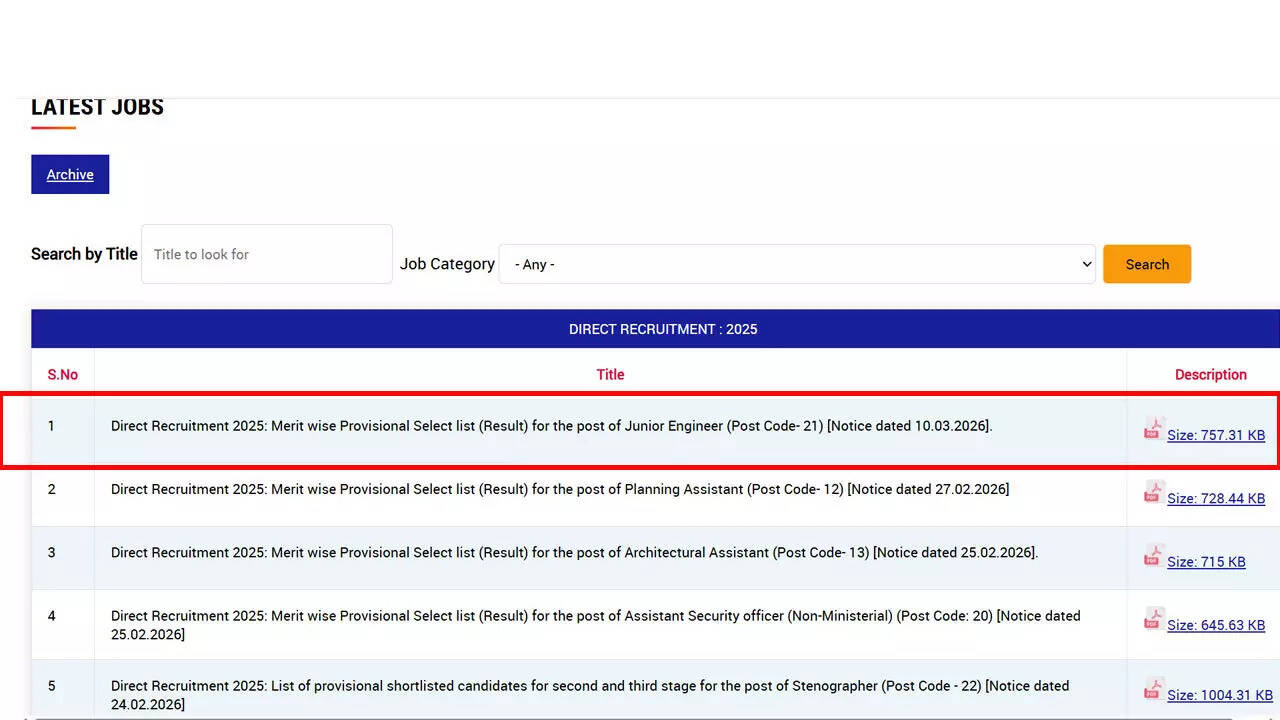Open the 'Size: 757.31 KB' download link
This screenshot has width=1280, height=720.
click(x=1216, y=435)
